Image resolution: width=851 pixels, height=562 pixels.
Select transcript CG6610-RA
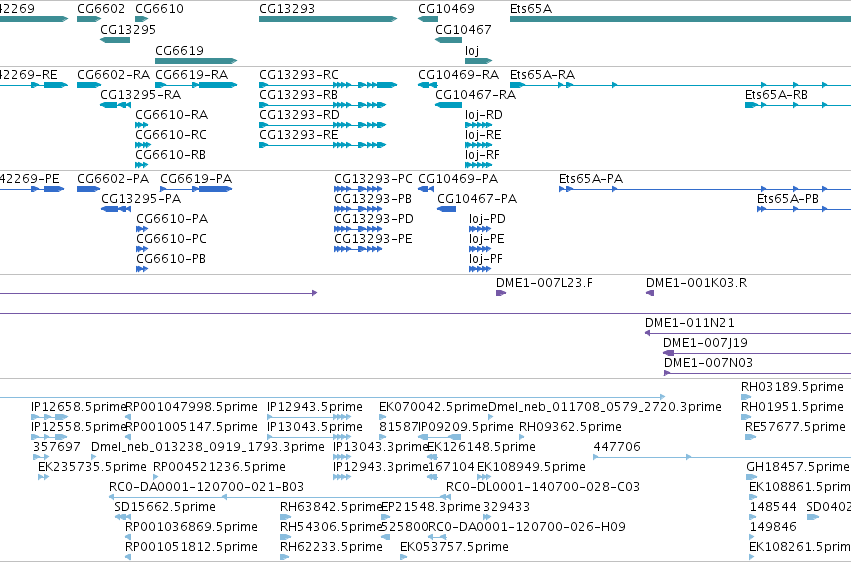point(142,125)
